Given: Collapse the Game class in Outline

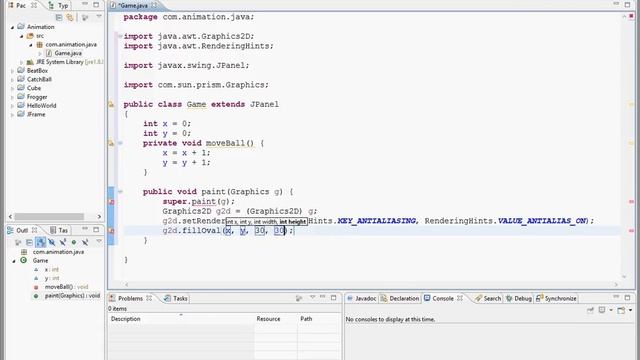Looking at the screenshot, I should tap(14, 261).
